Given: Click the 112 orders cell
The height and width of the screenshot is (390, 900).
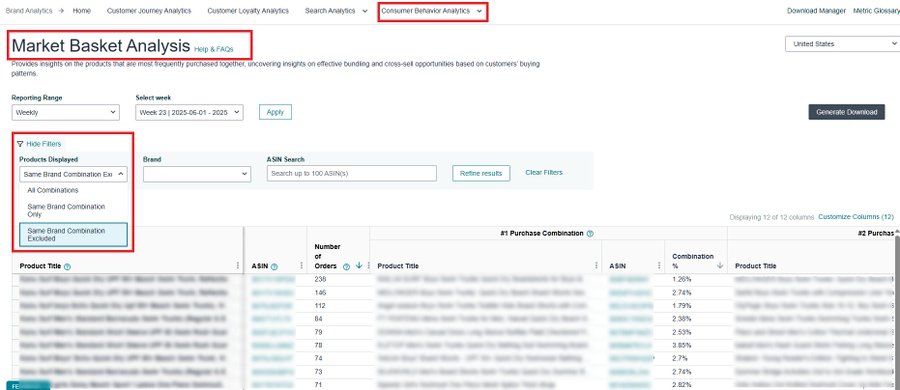Looking at the screenshot, I should pyautogui.click(x=320, y=306).
